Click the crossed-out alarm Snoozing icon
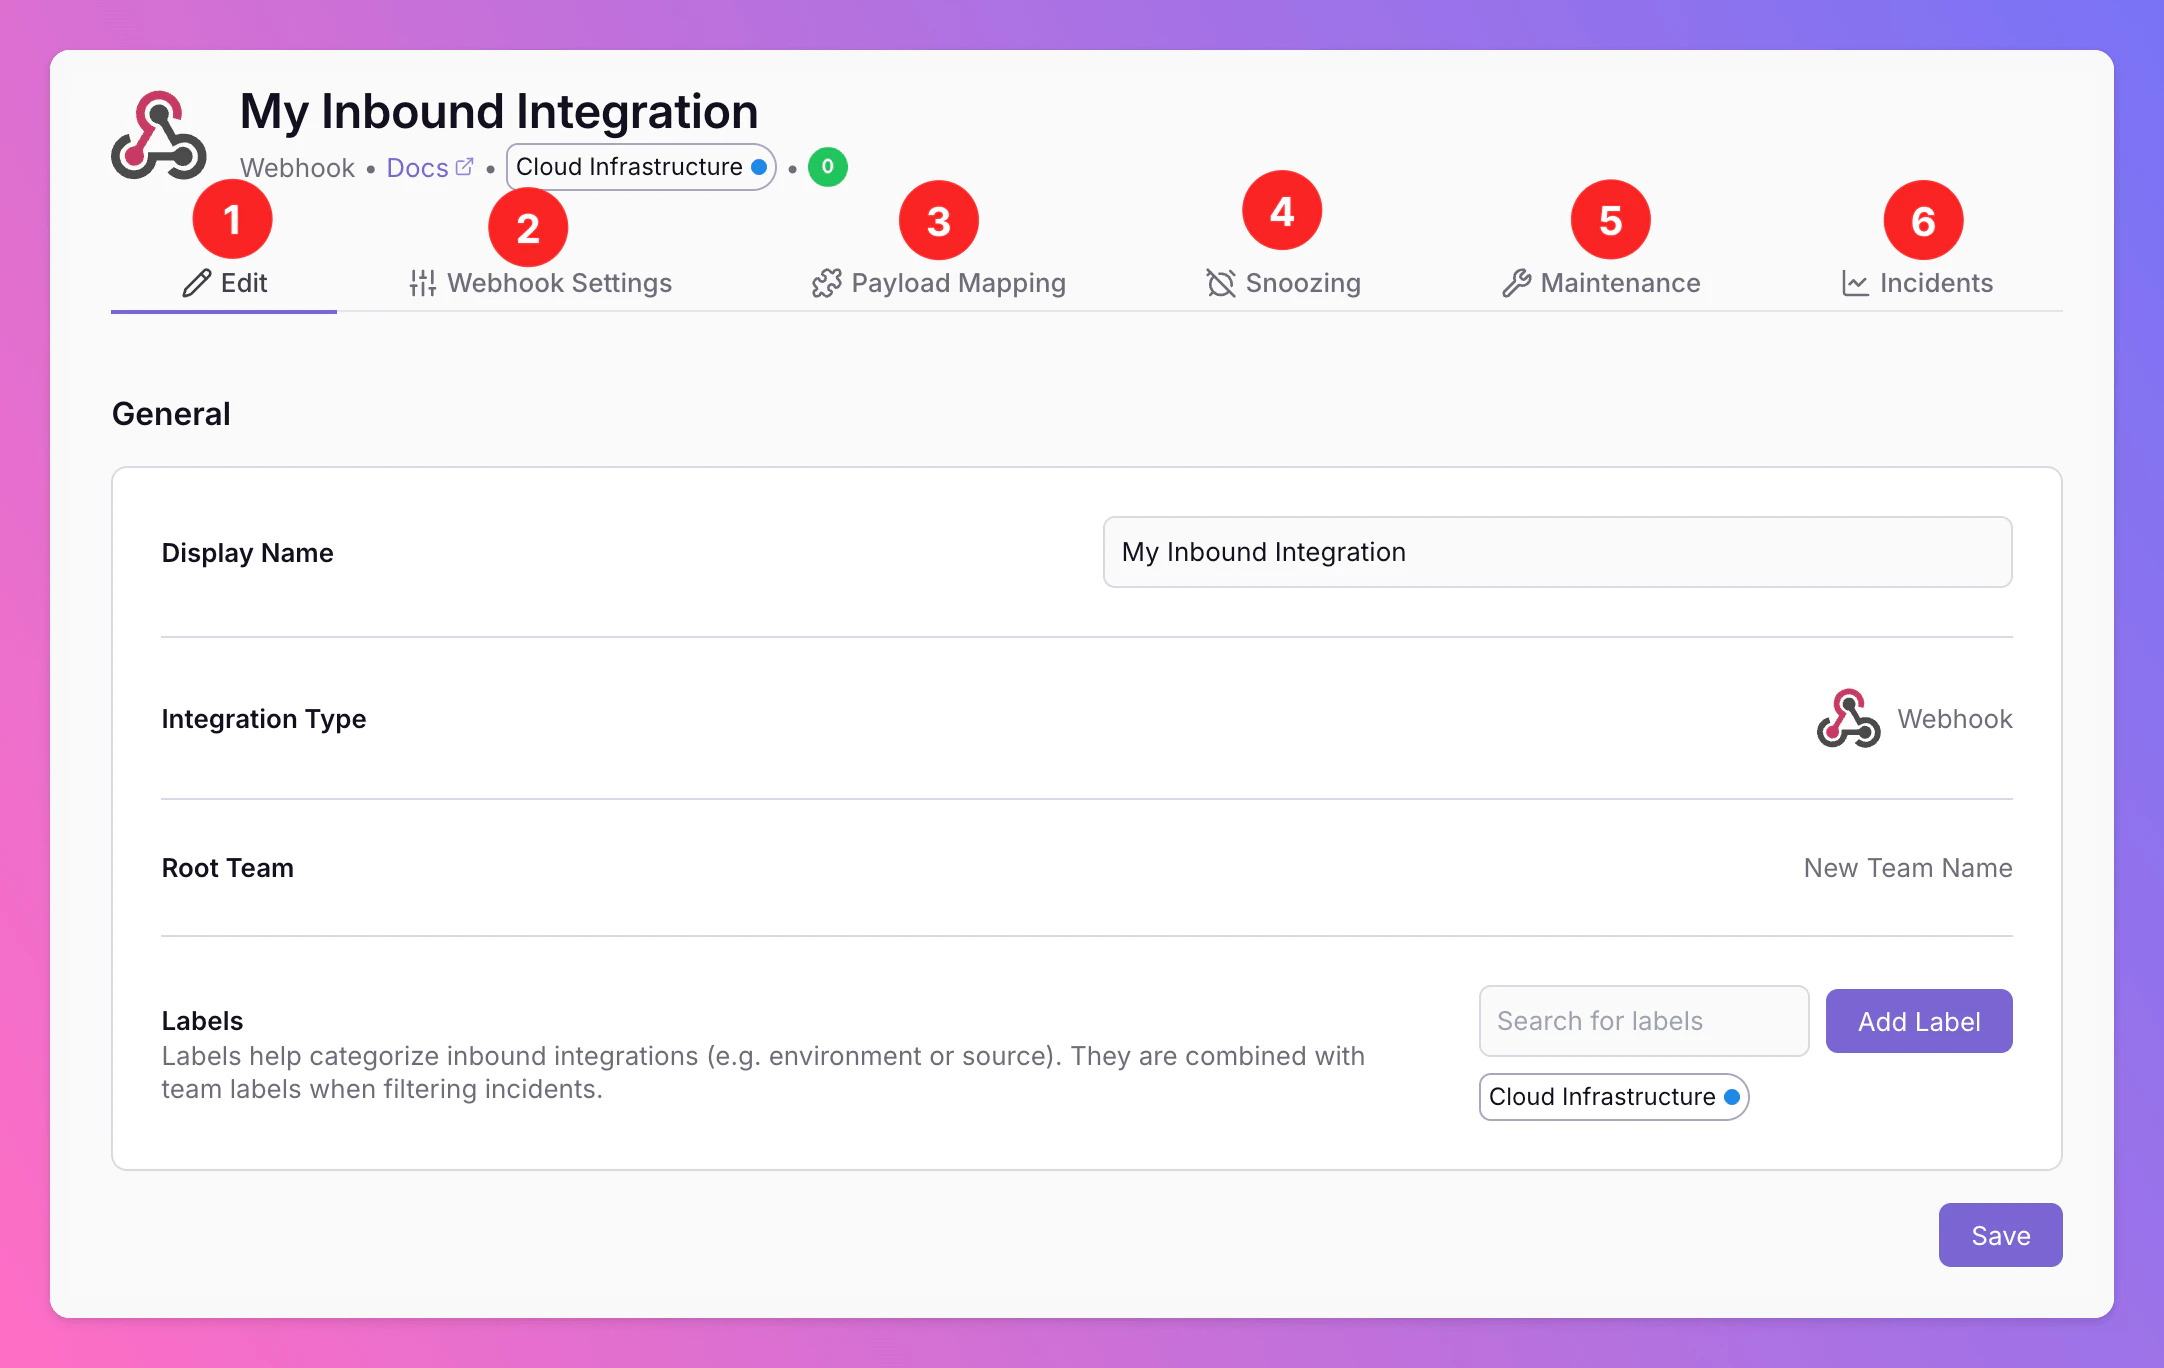Image resolution: width=2164 pixels, height=1368 pixels. coord(1220,283)
